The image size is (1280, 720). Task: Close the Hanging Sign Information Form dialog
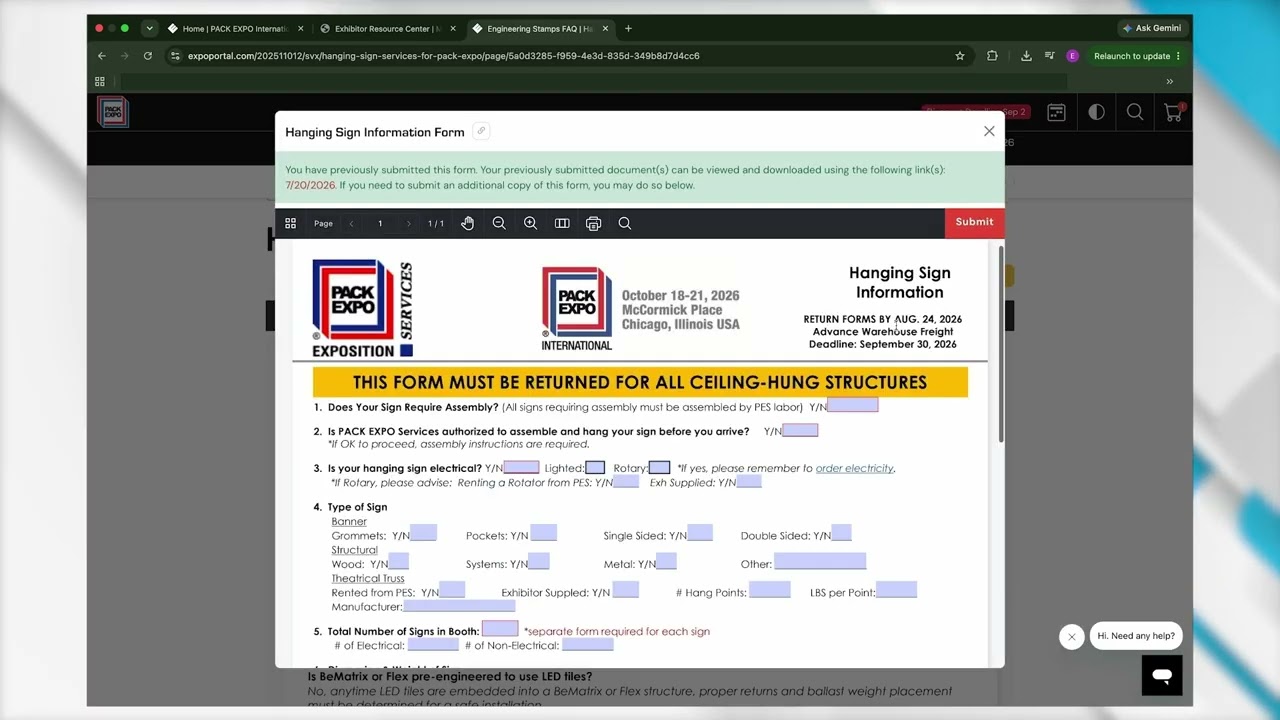click(989, 131)
